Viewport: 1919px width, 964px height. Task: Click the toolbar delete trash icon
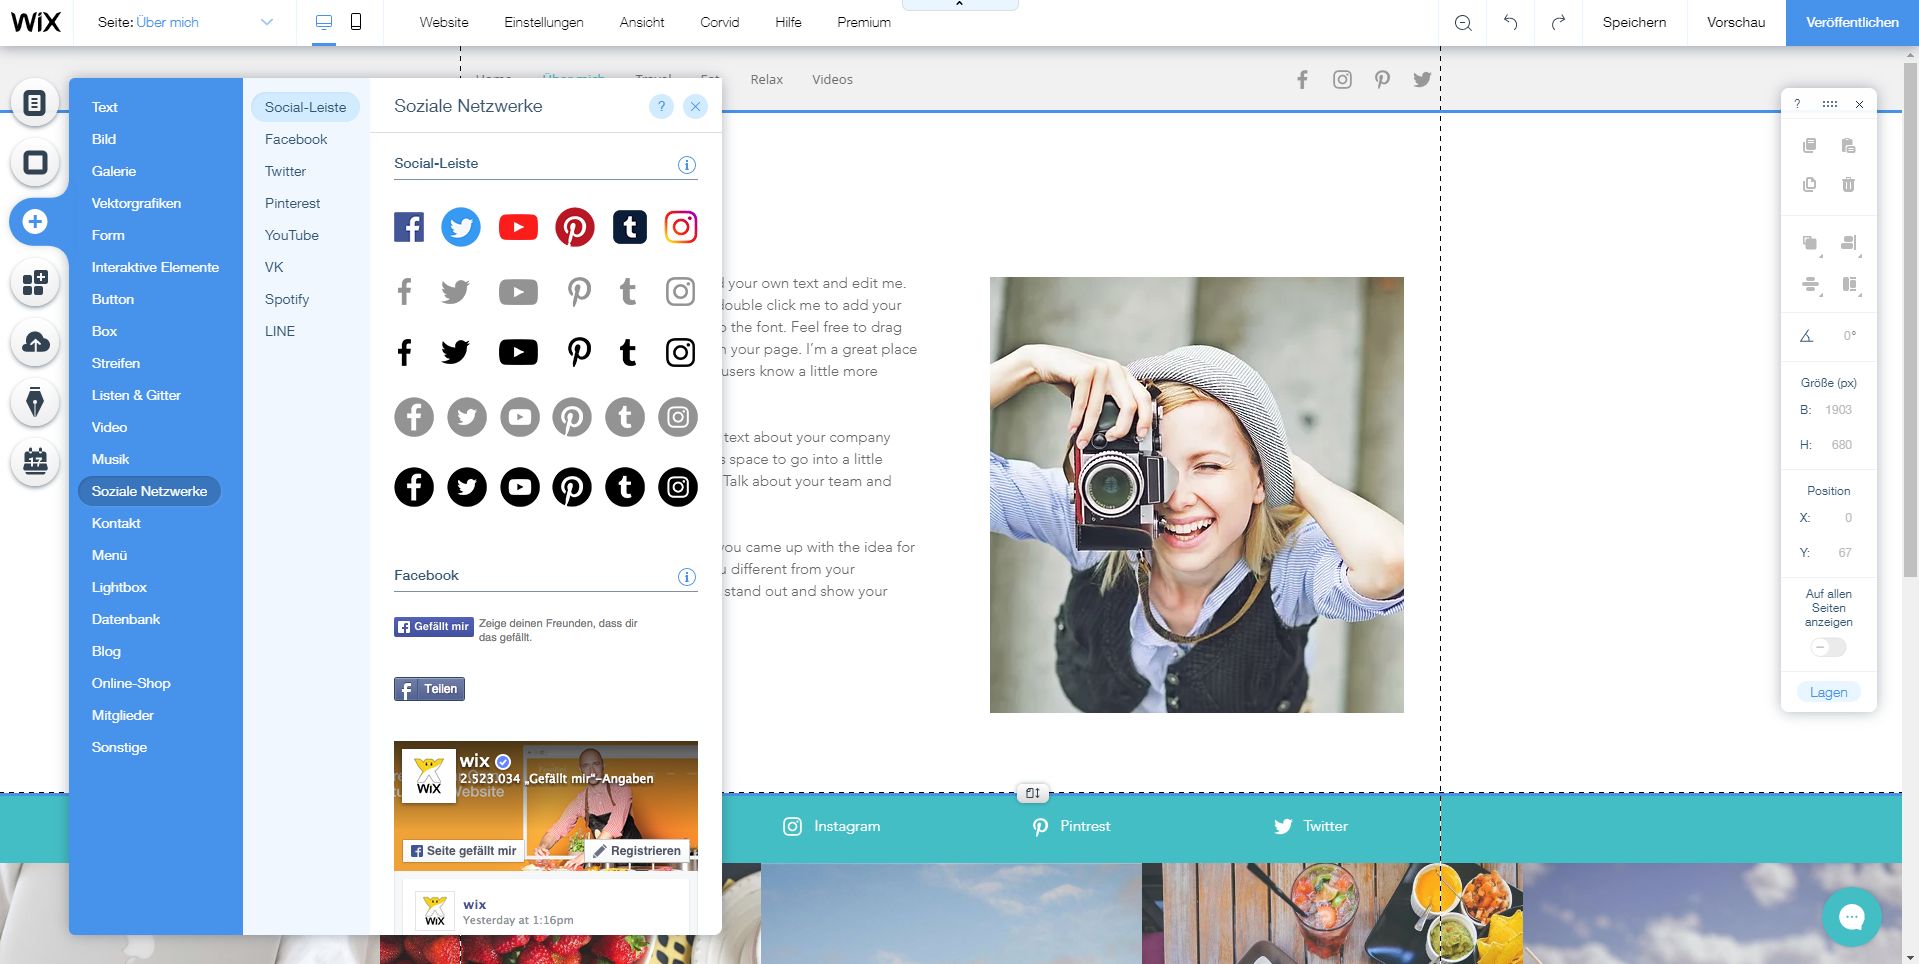pyautogui.click(x=1848, y=185)
